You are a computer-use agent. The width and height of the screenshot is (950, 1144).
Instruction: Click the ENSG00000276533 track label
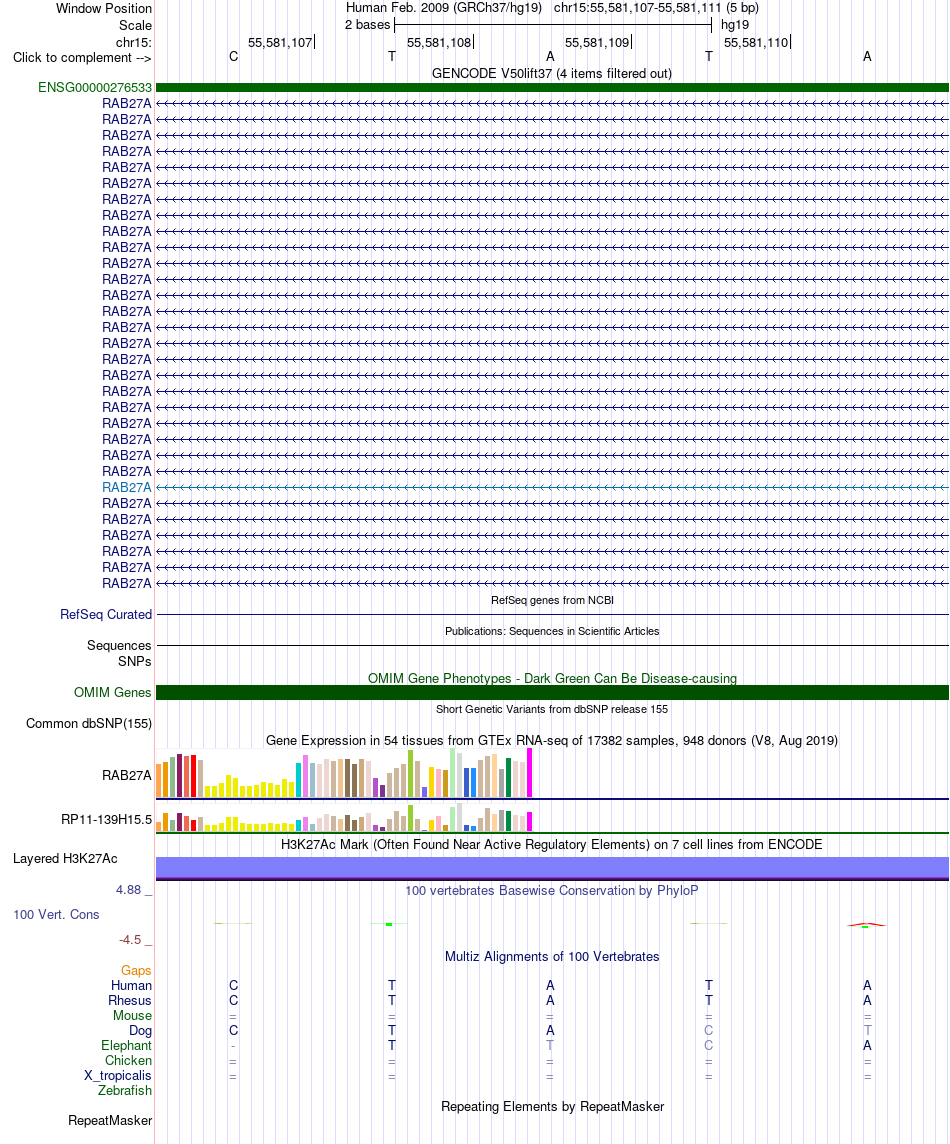pyautogui.click(x=95, y=88)
